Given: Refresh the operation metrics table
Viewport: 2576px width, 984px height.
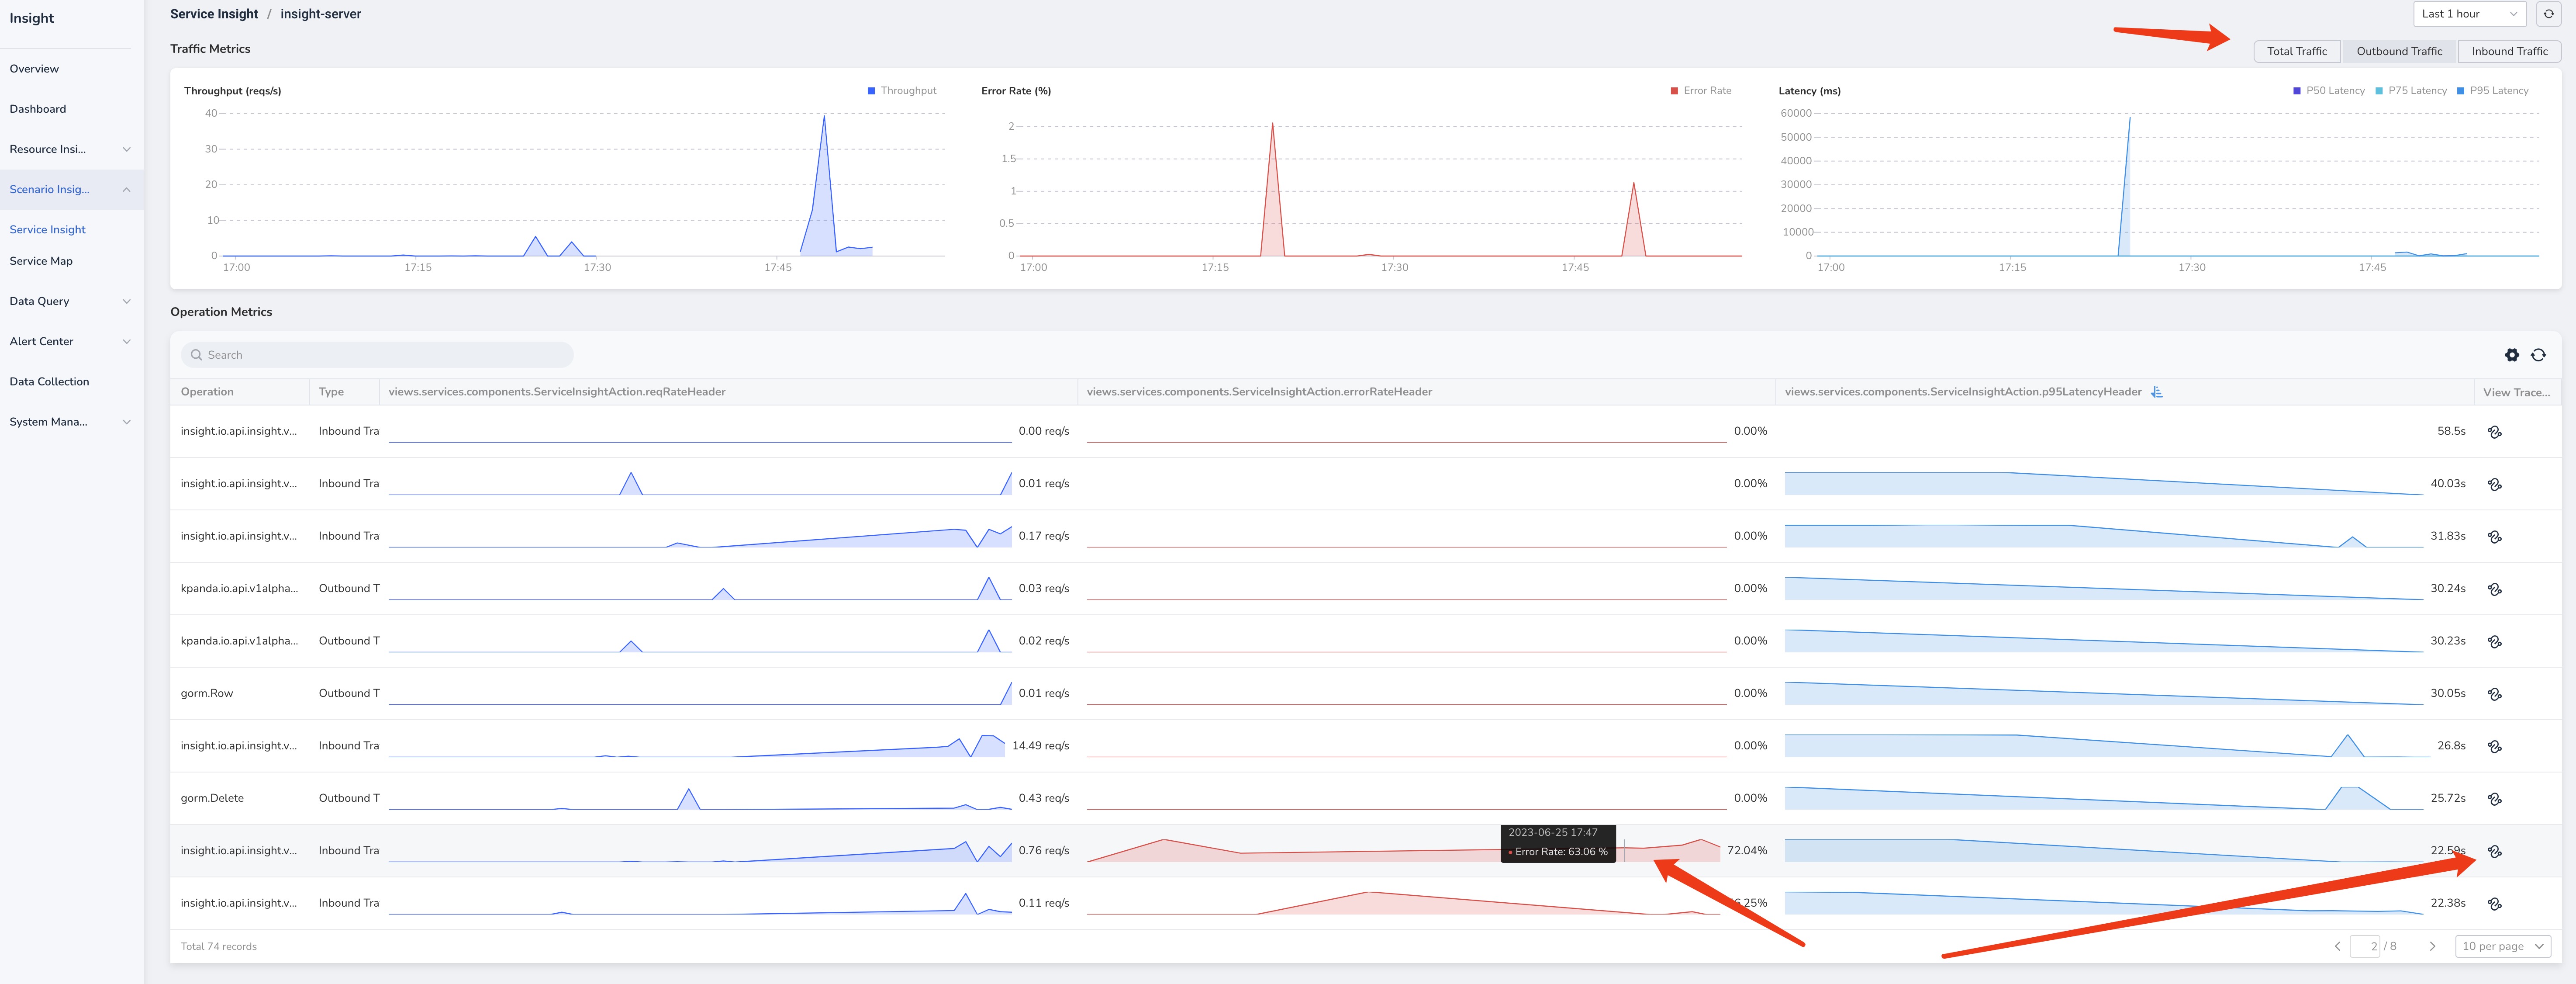Looking at the screenshot, I should pos(2538,355).
